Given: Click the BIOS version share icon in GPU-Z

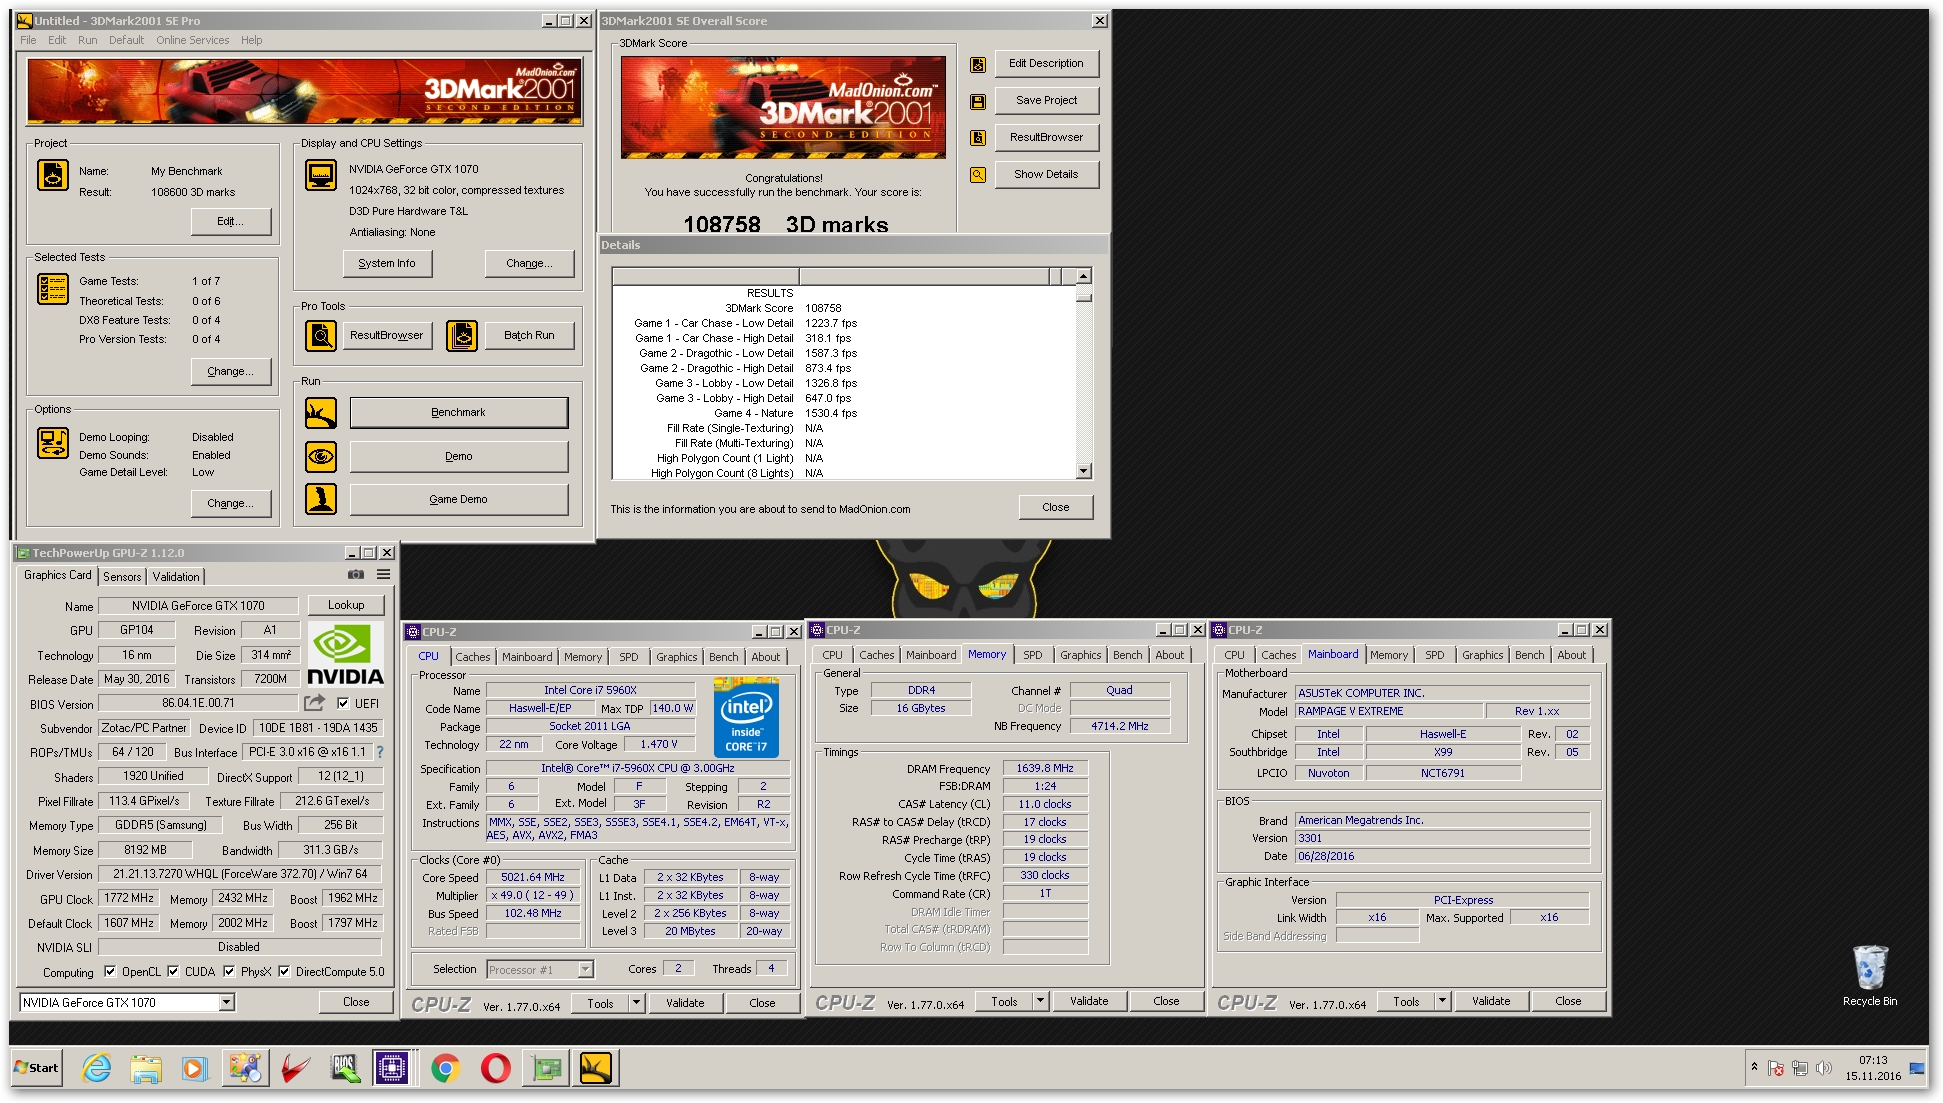Looking at the screenshot, I should [x=315, y=703].
